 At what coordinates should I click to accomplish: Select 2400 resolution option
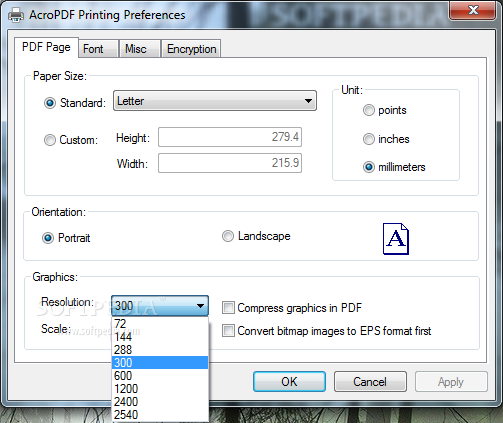point(160,402)
